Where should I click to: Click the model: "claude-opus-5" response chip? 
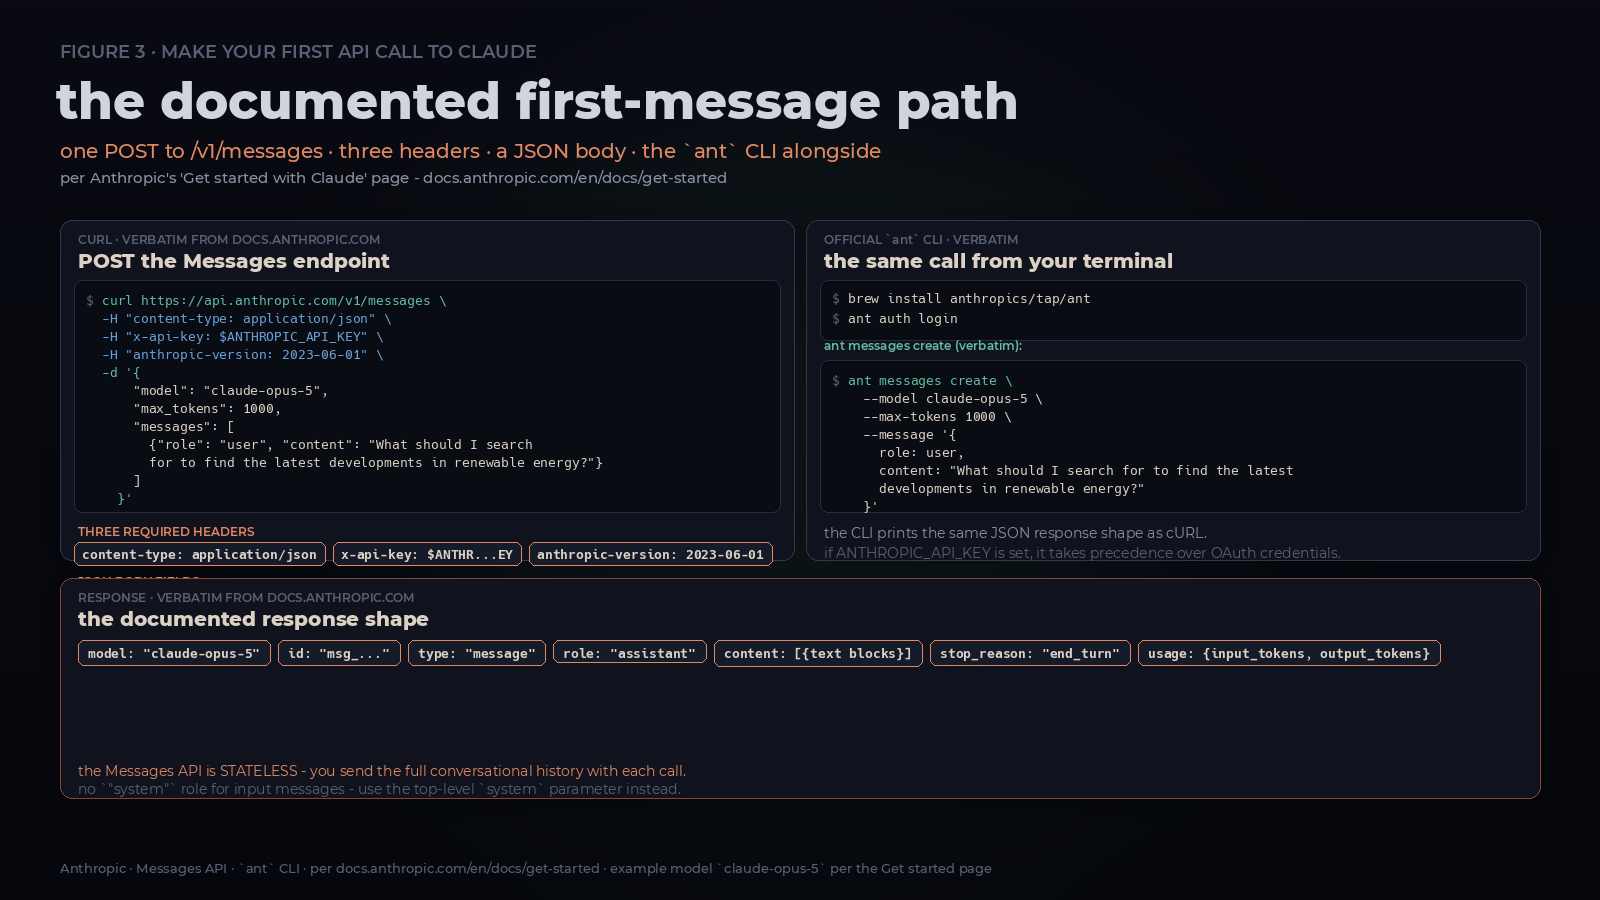point(174,653)
